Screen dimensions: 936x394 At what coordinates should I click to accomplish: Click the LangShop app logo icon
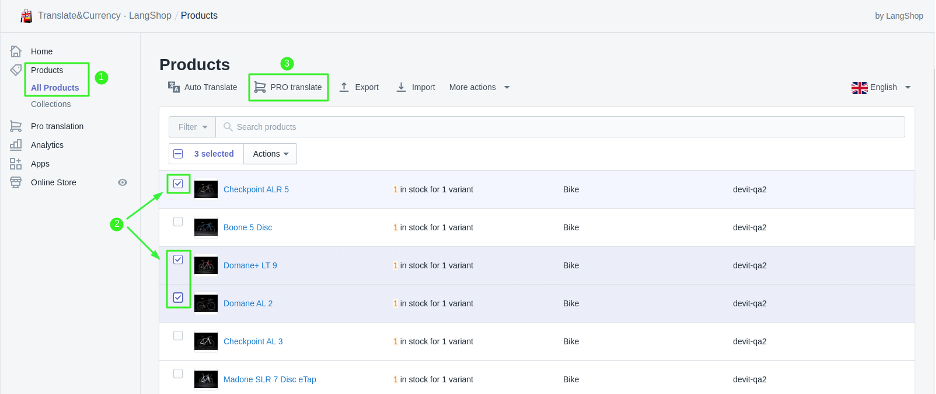coord(26,16)
